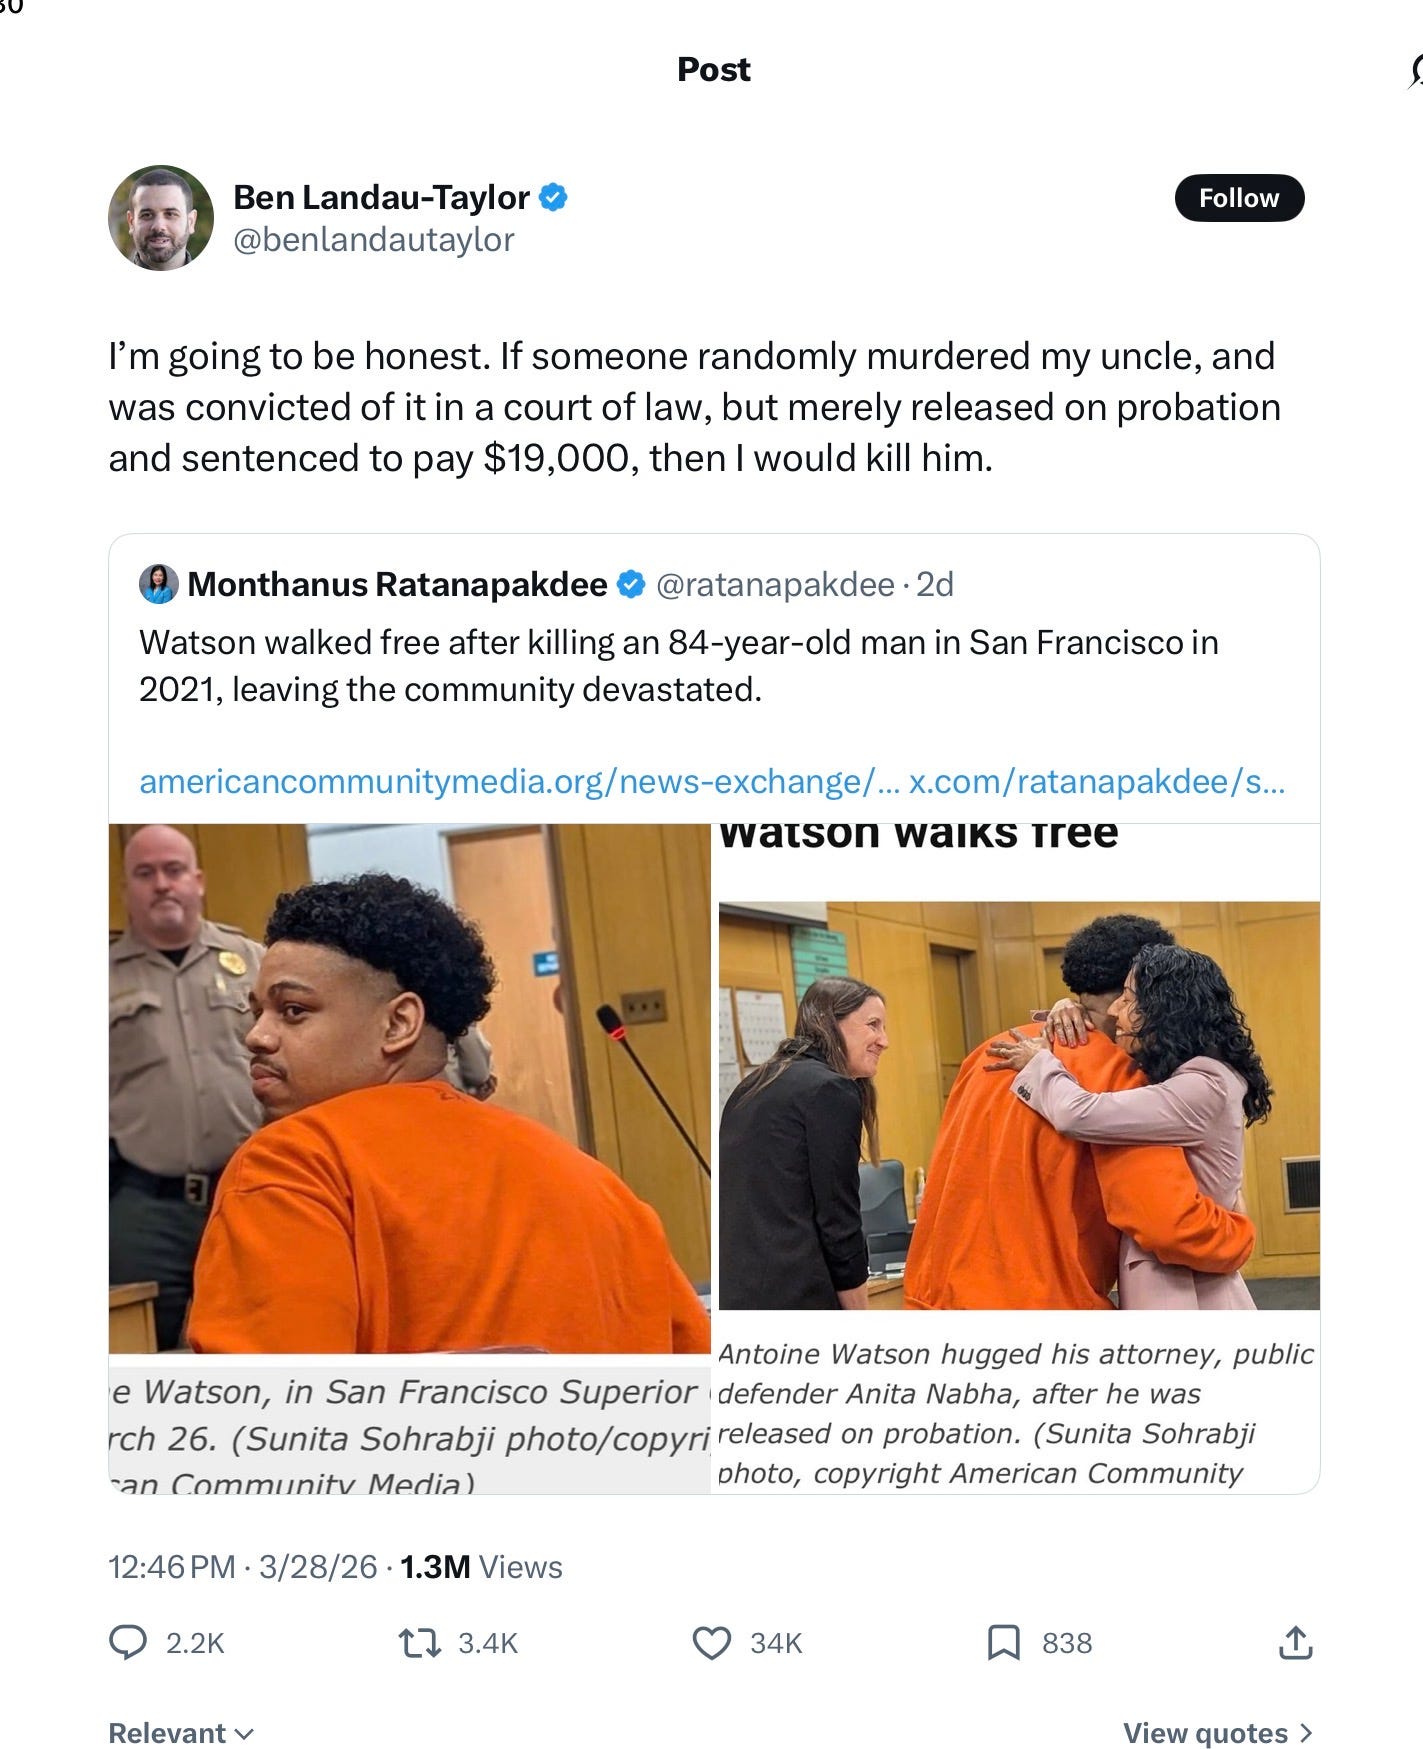
Task: Open Ben Landau-Taylor's profile avatar
Action: click(x=161, y=218)
